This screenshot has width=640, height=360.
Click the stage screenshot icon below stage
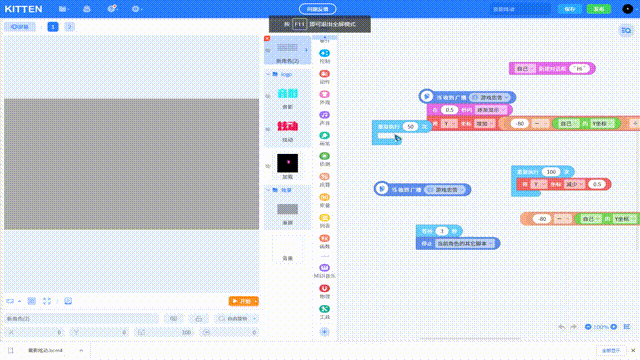pos(68,301)
